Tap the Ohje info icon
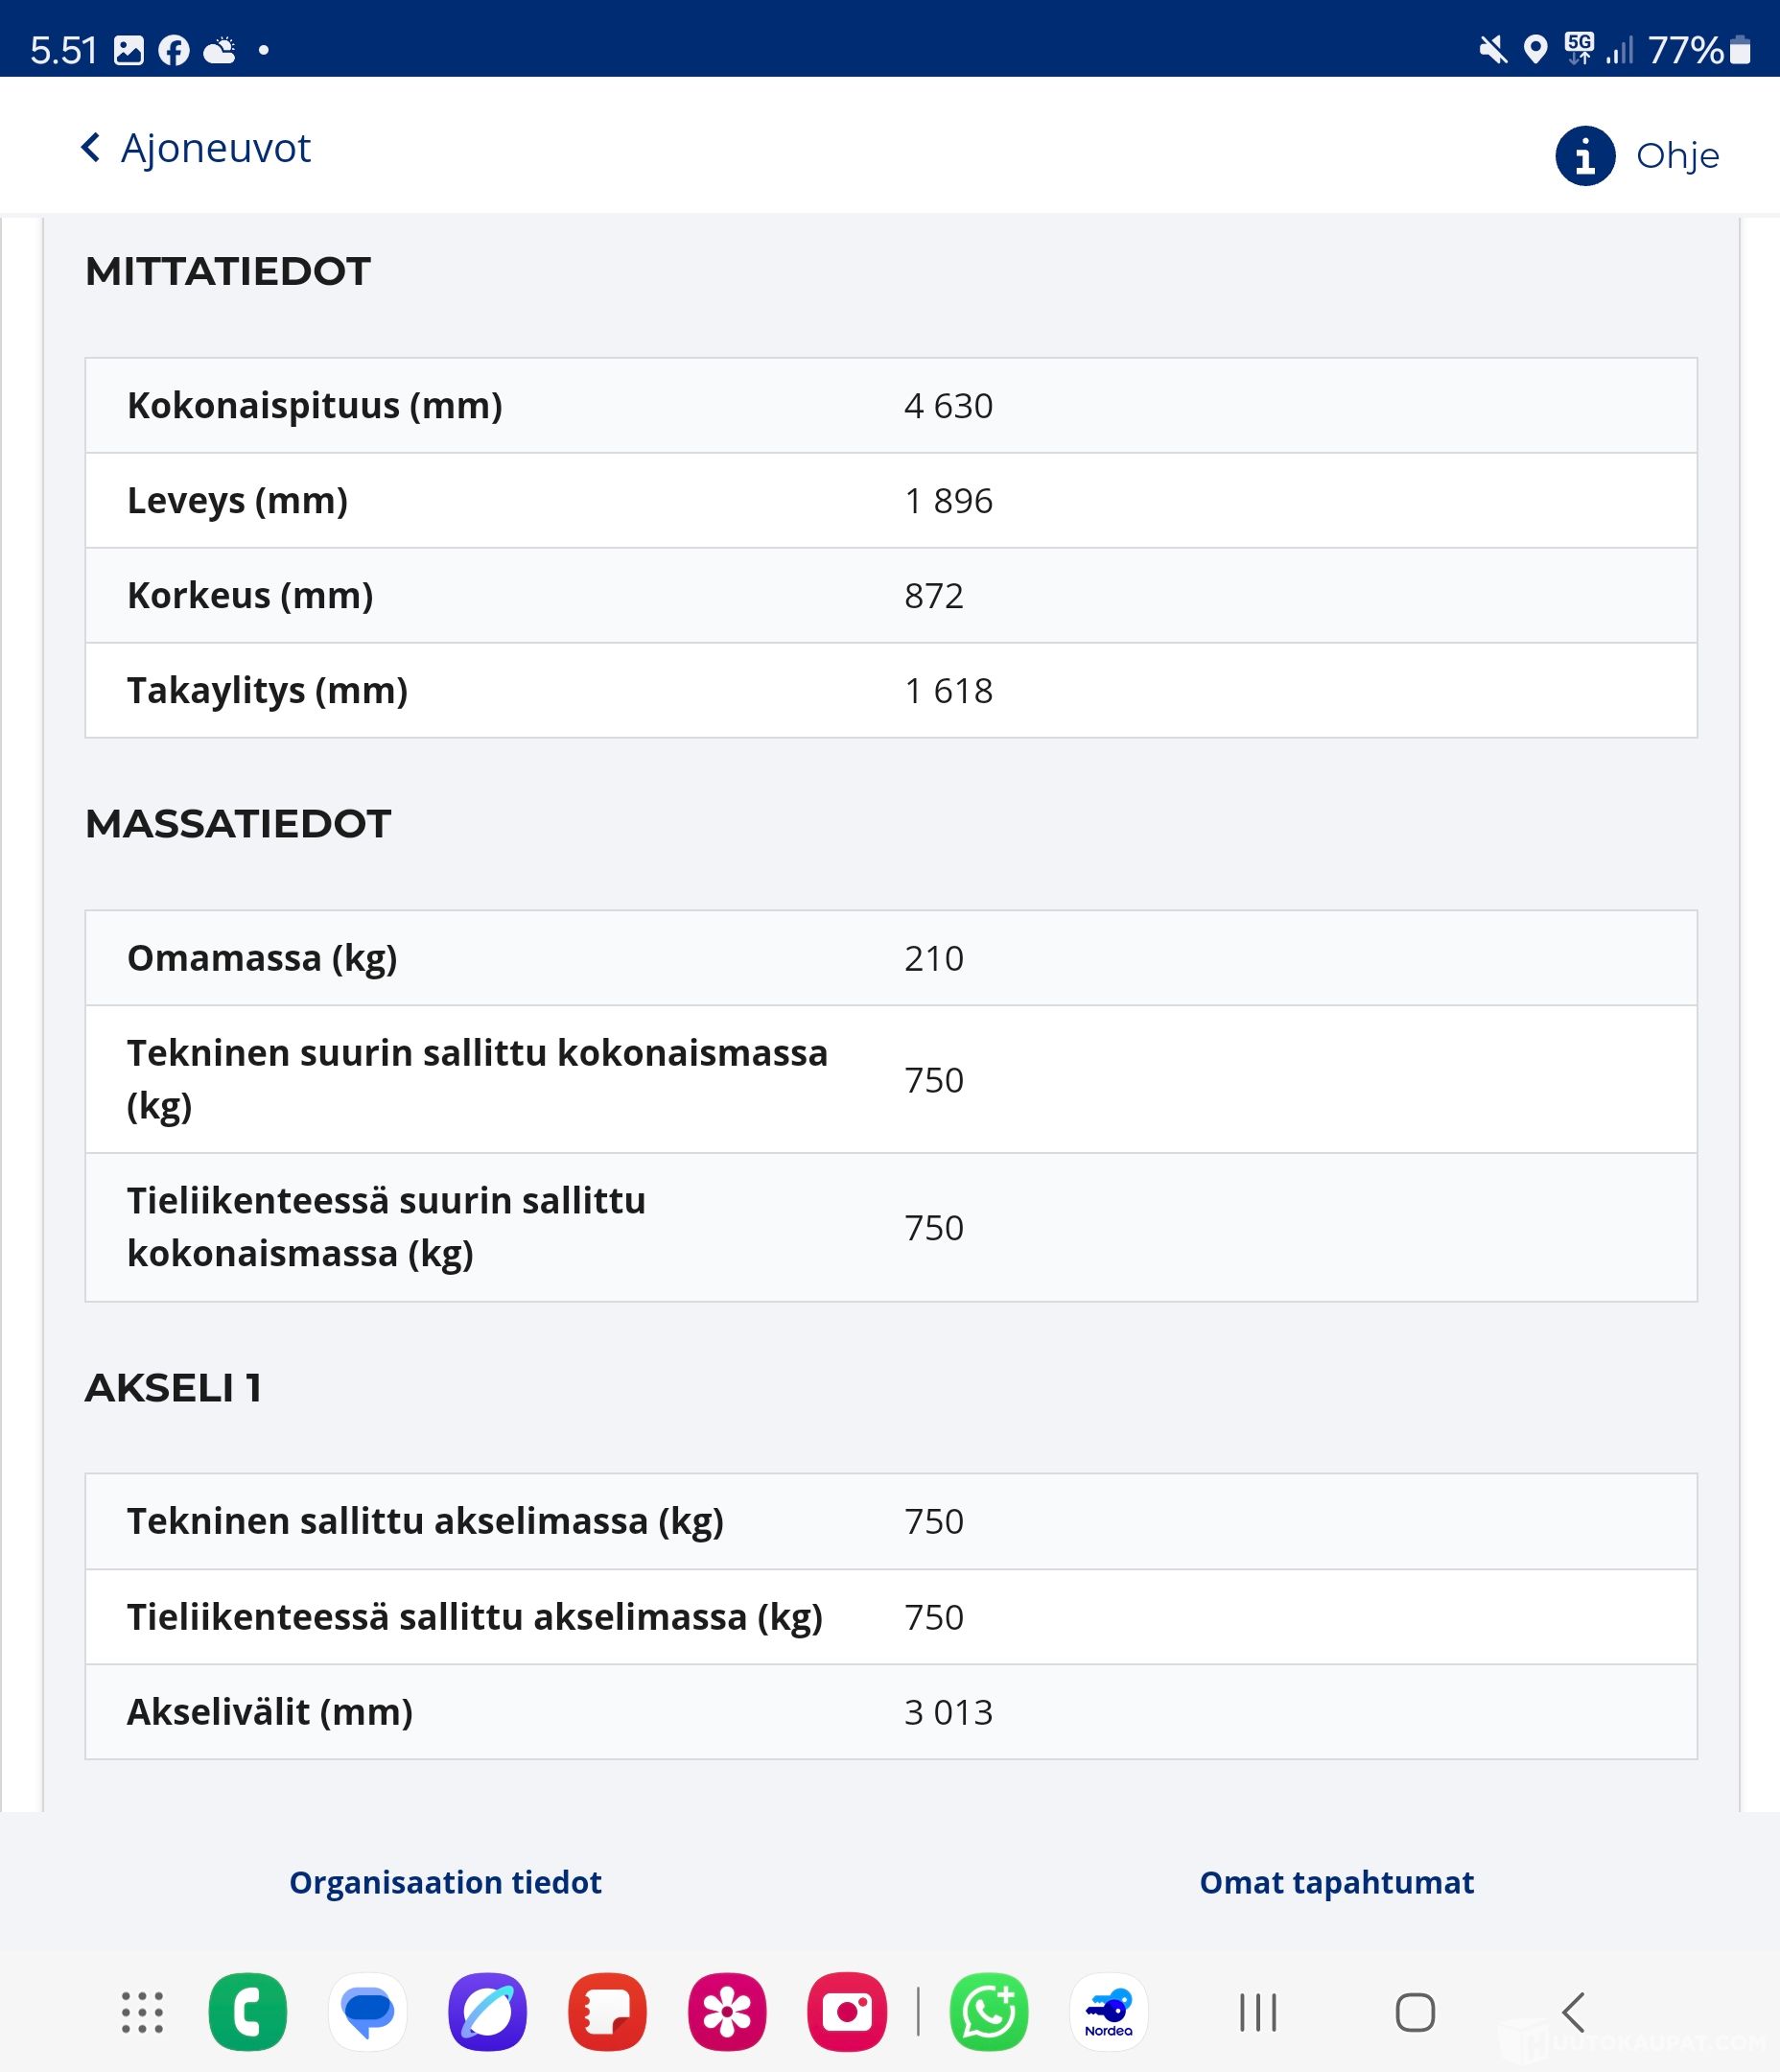Viewport: 1780px width, 2072px height. tap(1584, 156)
